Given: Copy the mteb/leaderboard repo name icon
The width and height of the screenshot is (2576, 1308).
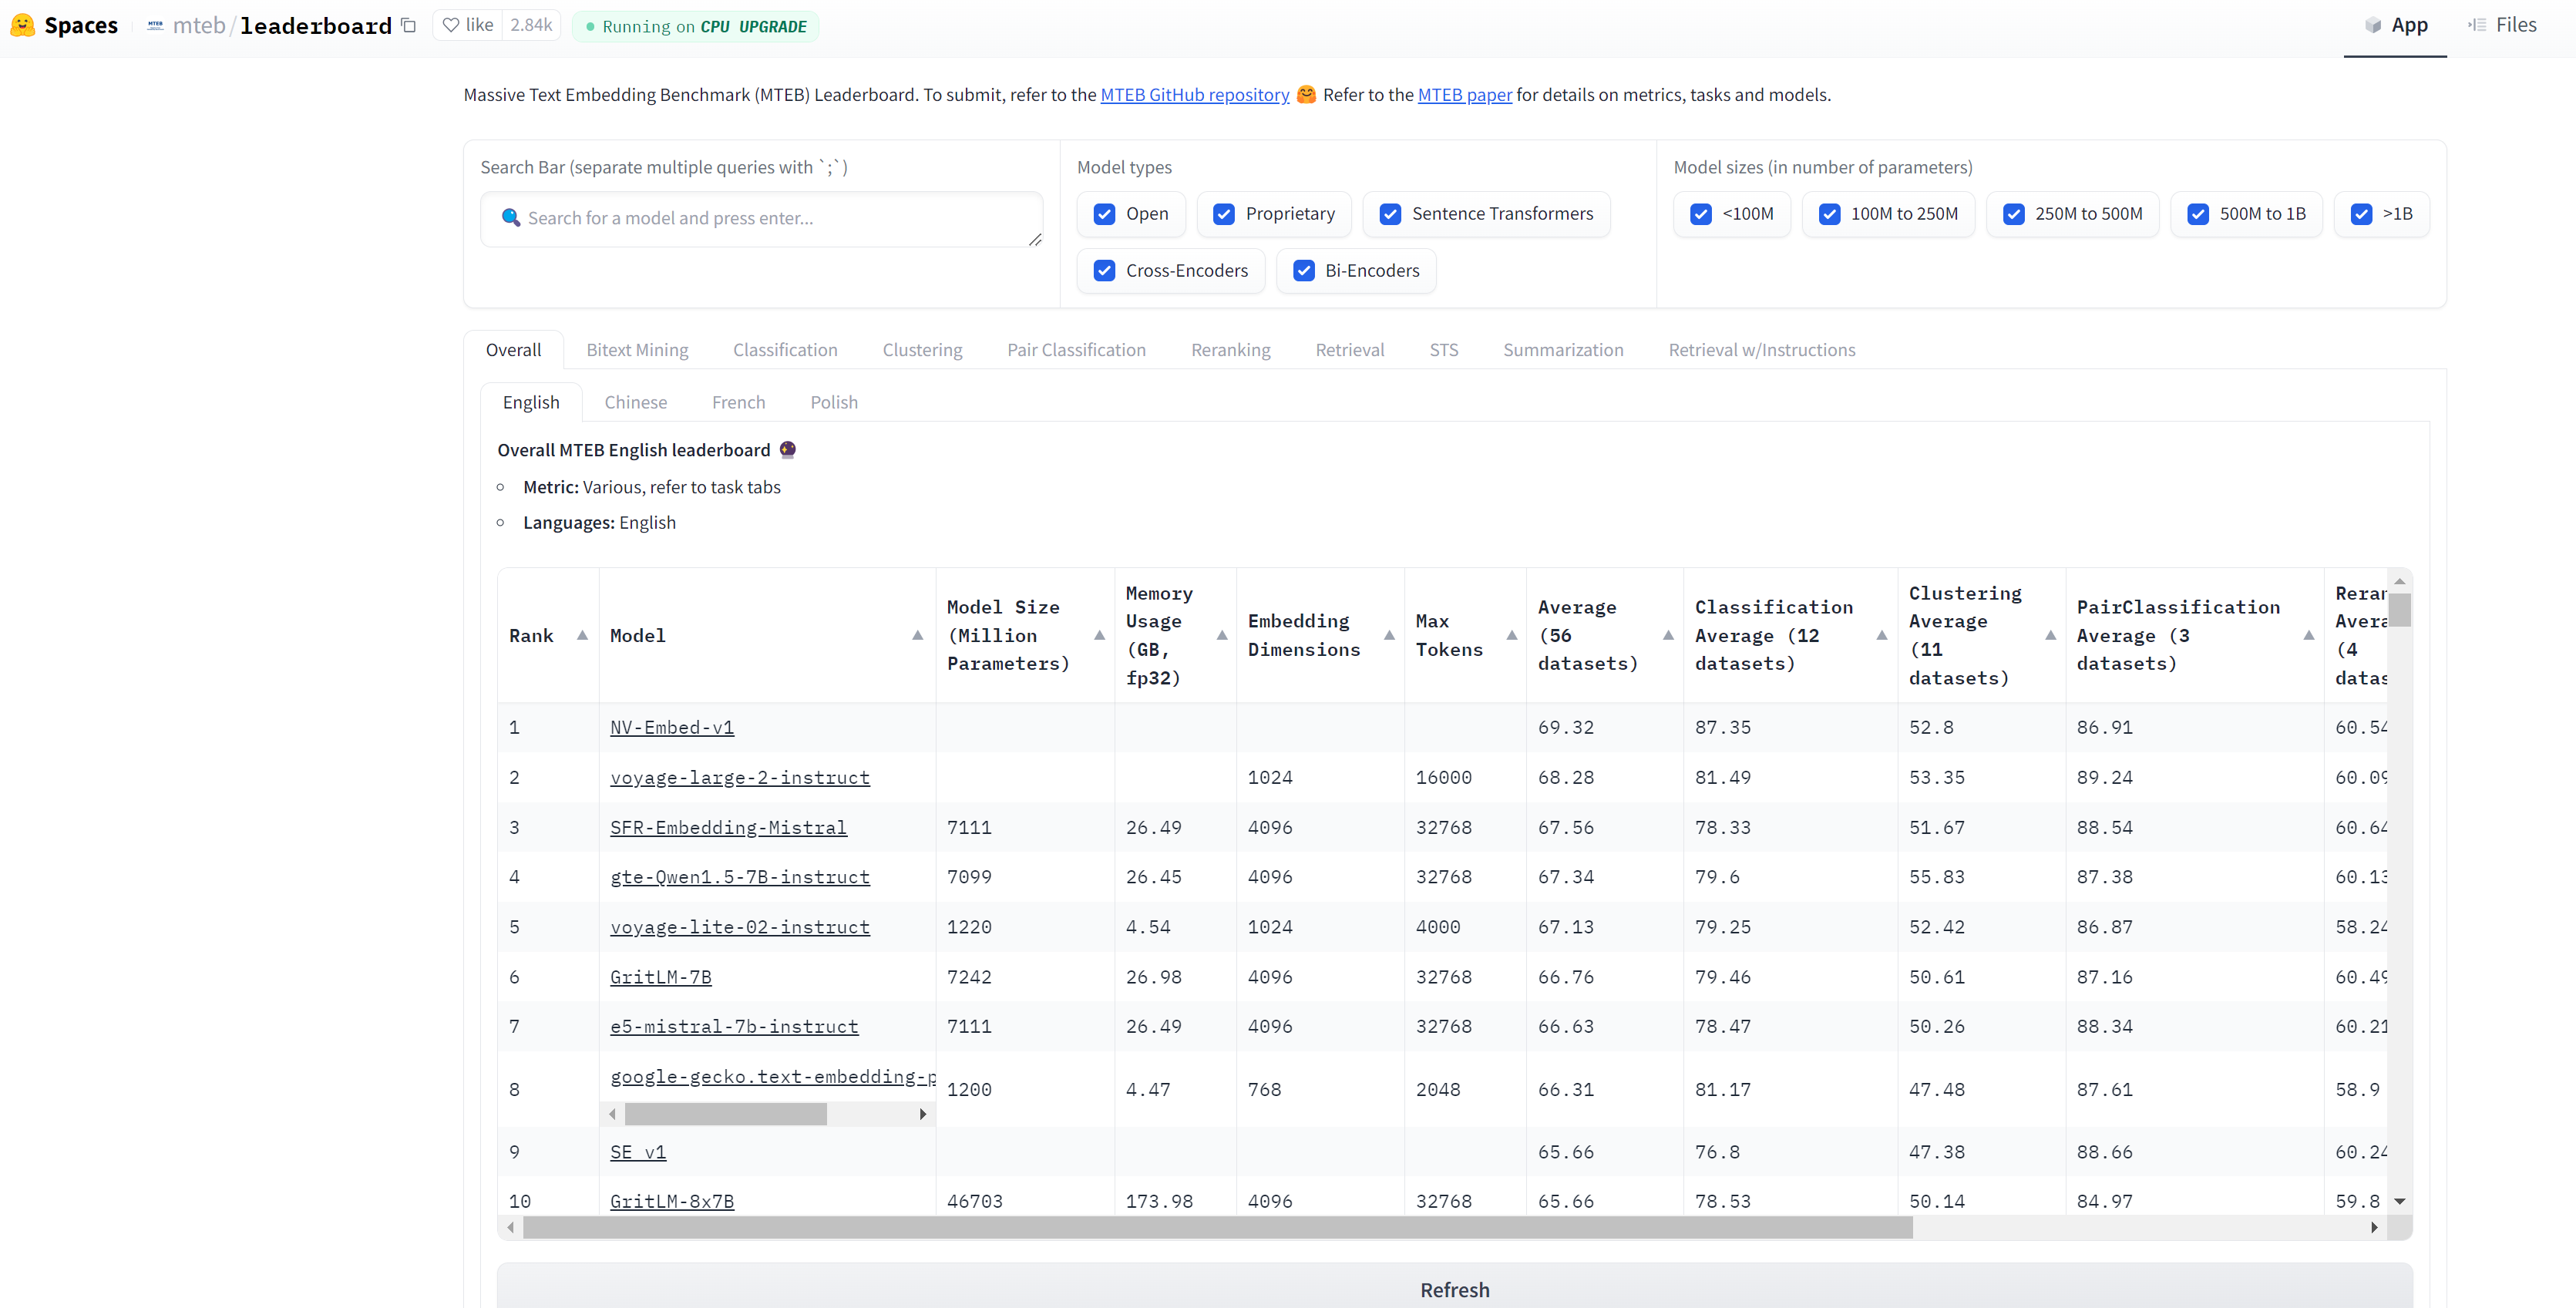Looking at the screenshot, I should [x=408, y=25].
